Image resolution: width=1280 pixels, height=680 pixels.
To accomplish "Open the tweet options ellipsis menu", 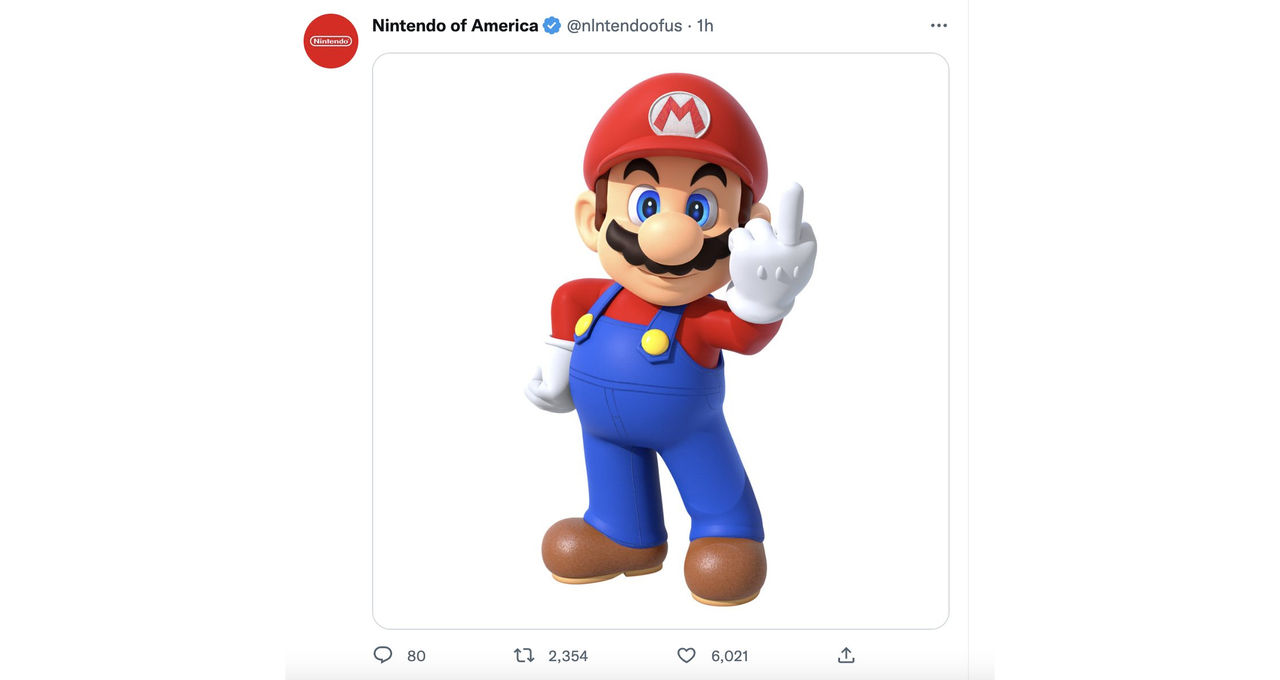I will coord(938,24).
